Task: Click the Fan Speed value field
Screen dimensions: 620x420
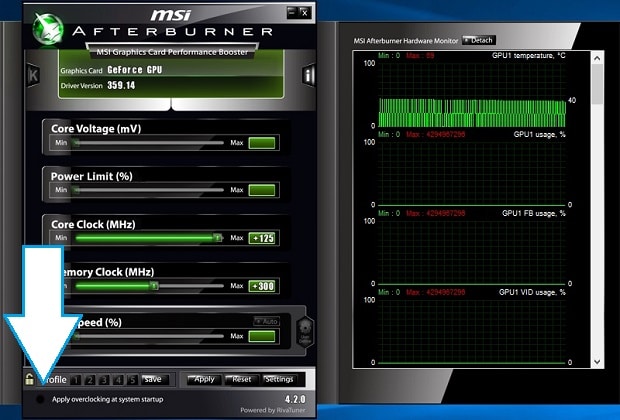Action: click(262, 337)
